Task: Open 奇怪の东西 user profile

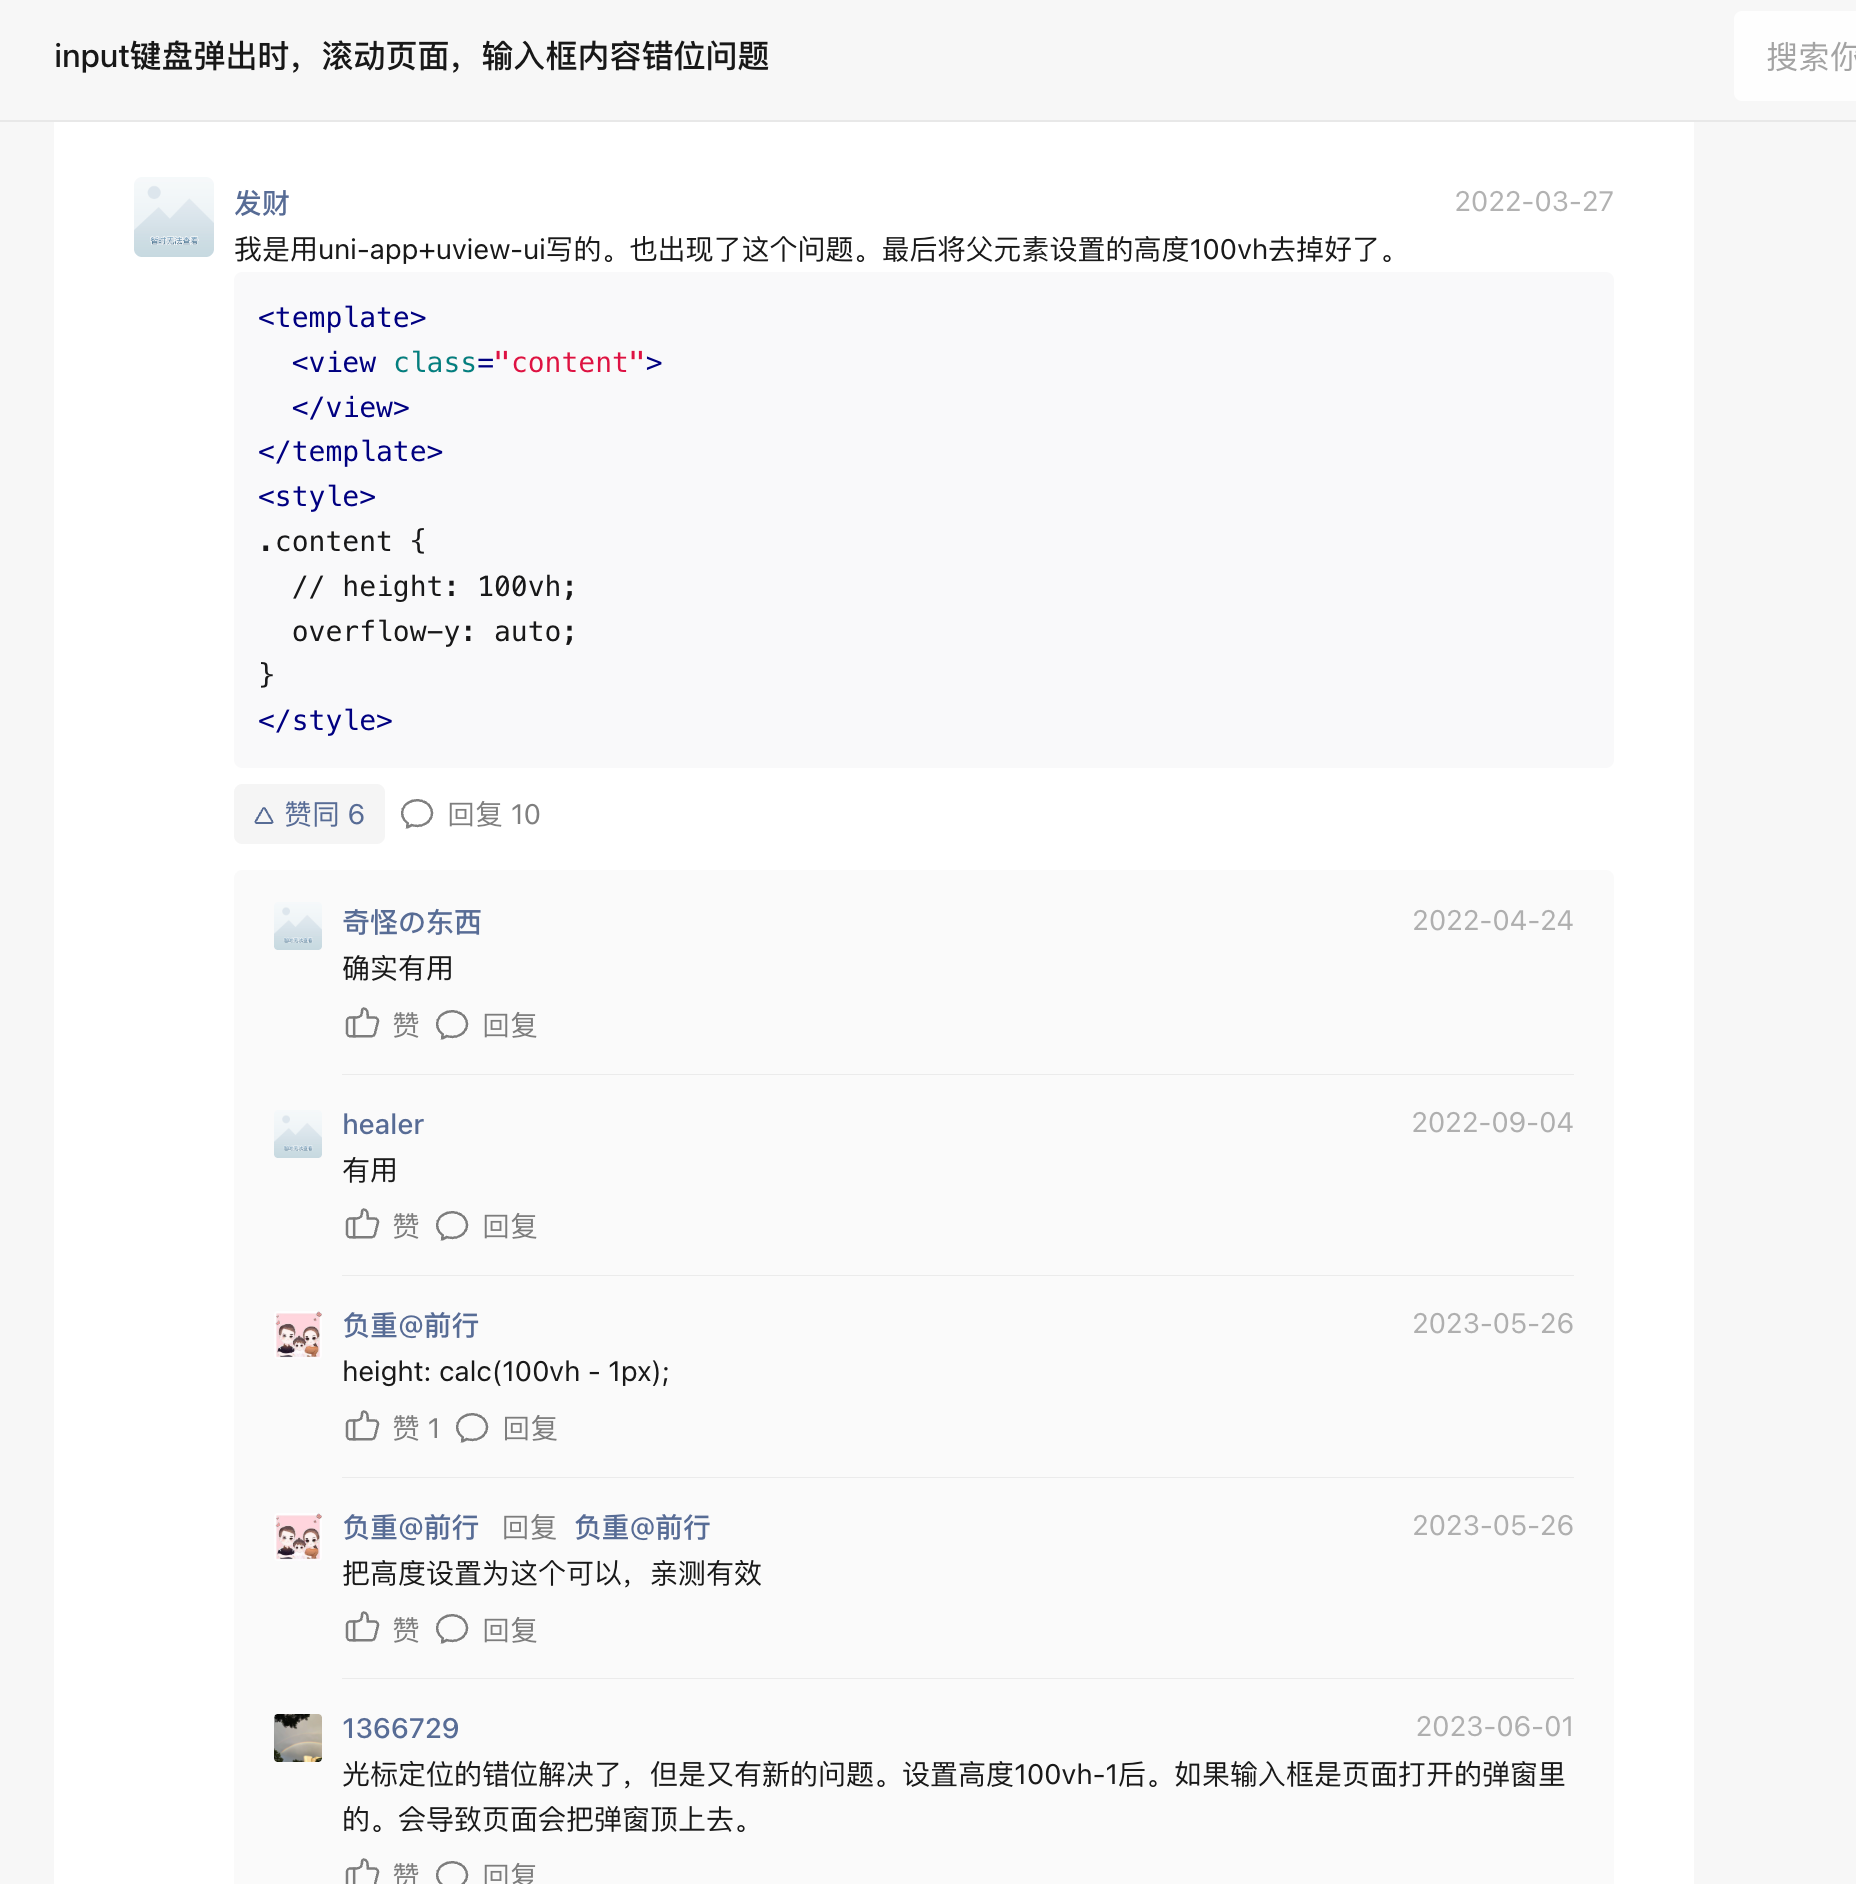Action: [x=411, y=922]
